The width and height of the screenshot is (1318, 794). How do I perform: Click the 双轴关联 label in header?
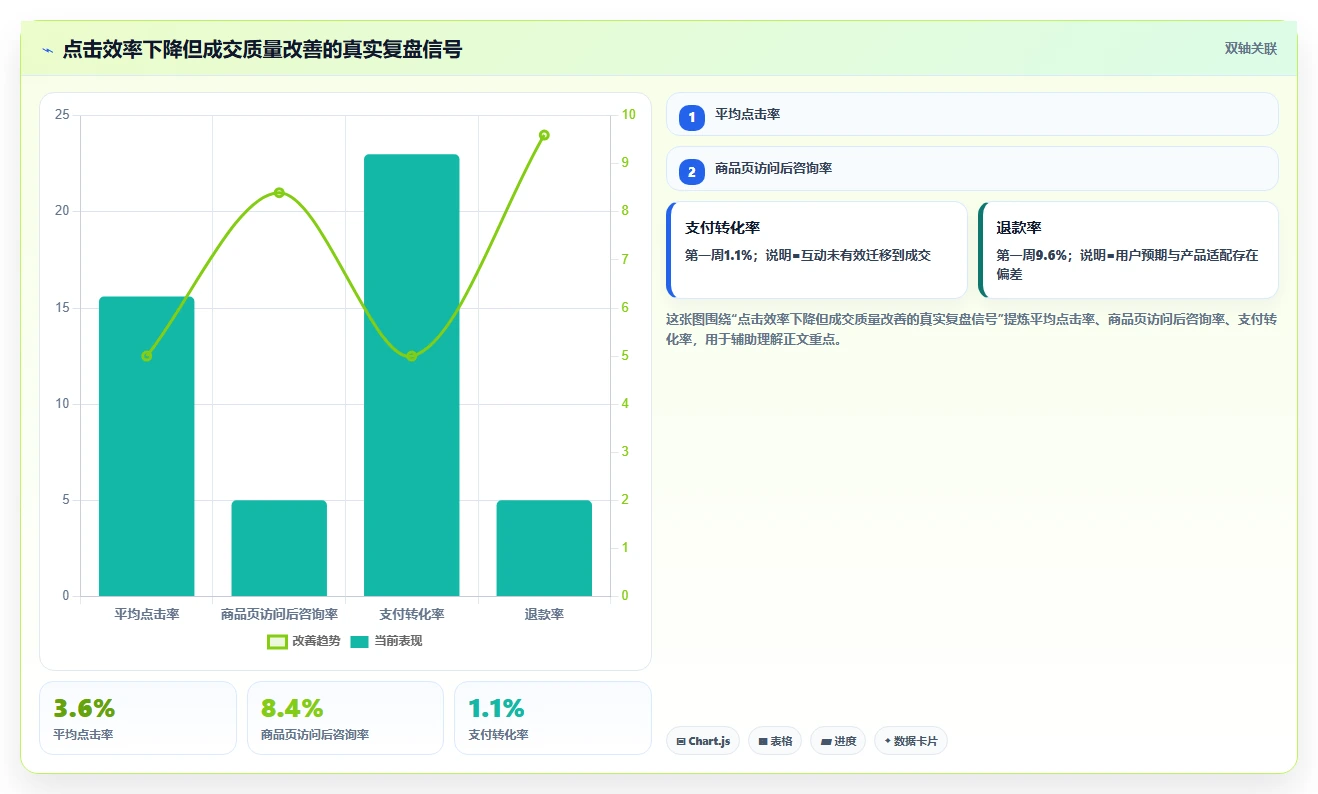(x=1251, y=48)
